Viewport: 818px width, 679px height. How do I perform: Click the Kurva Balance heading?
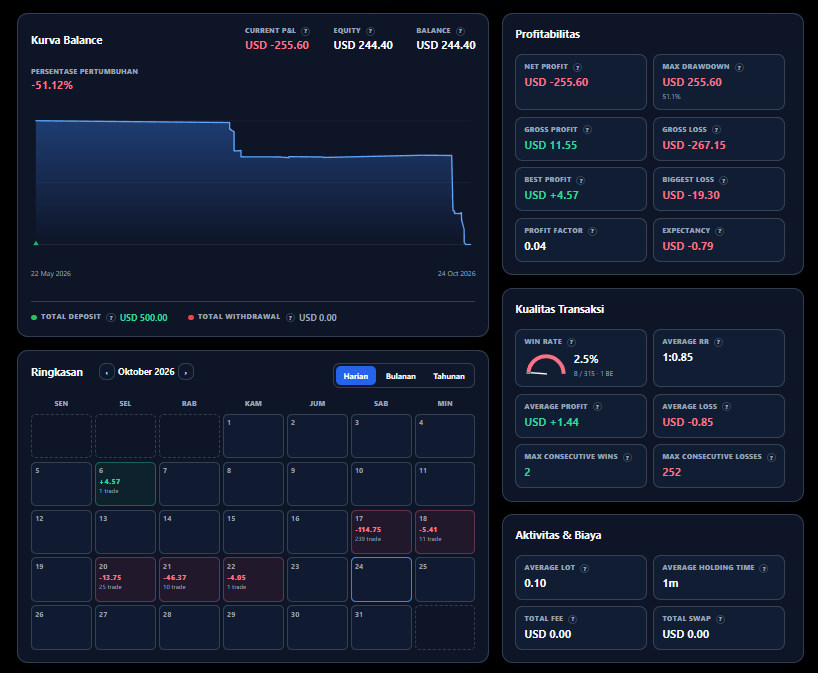[67, 41]
